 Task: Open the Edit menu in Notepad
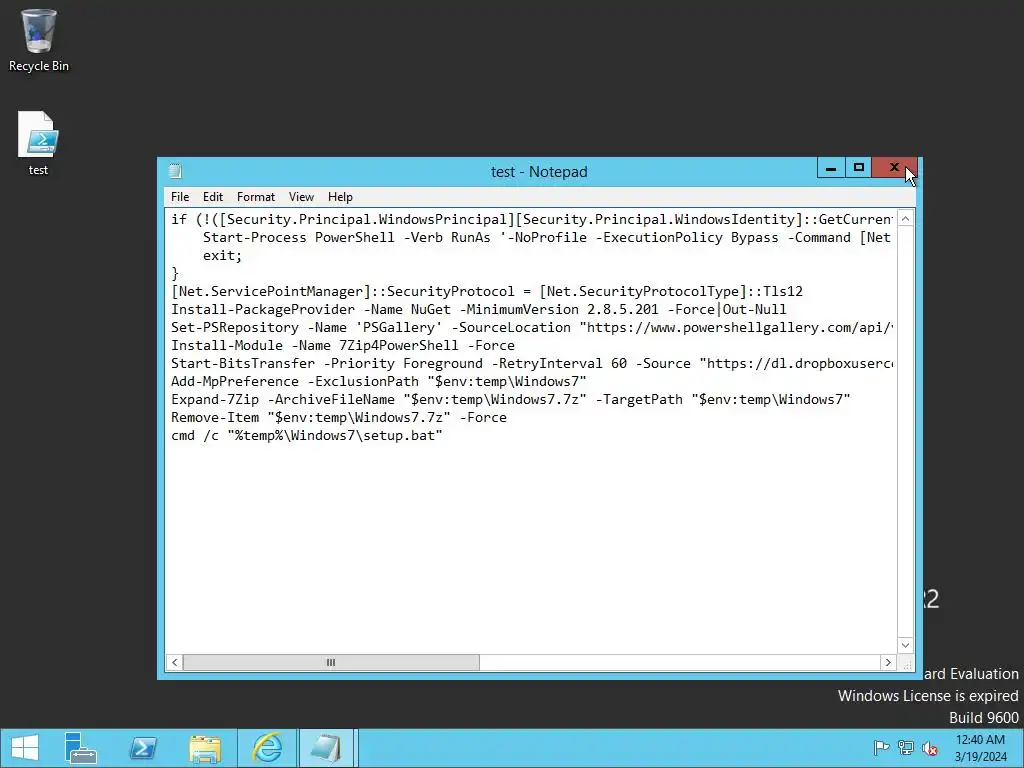pos(213,197)
